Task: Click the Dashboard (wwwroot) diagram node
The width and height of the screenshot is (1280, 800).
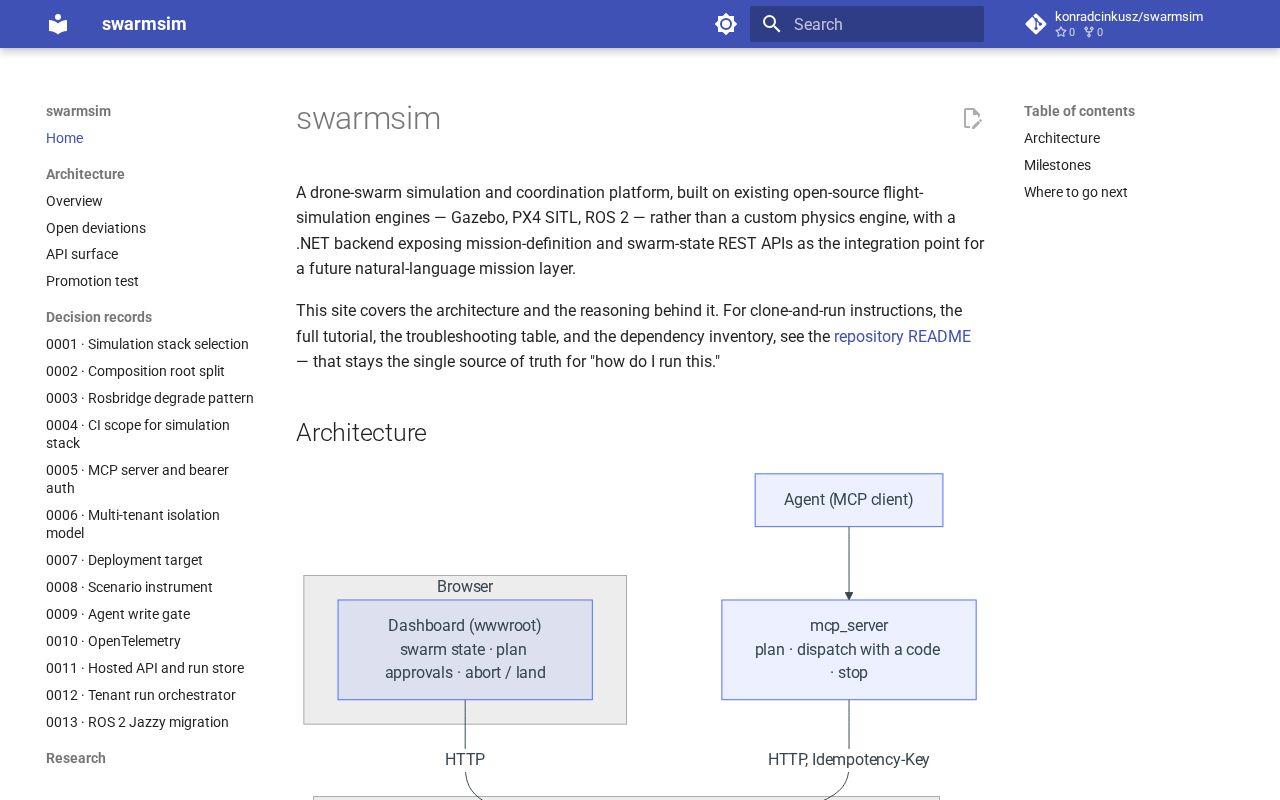Action: [x=465, y=650]
